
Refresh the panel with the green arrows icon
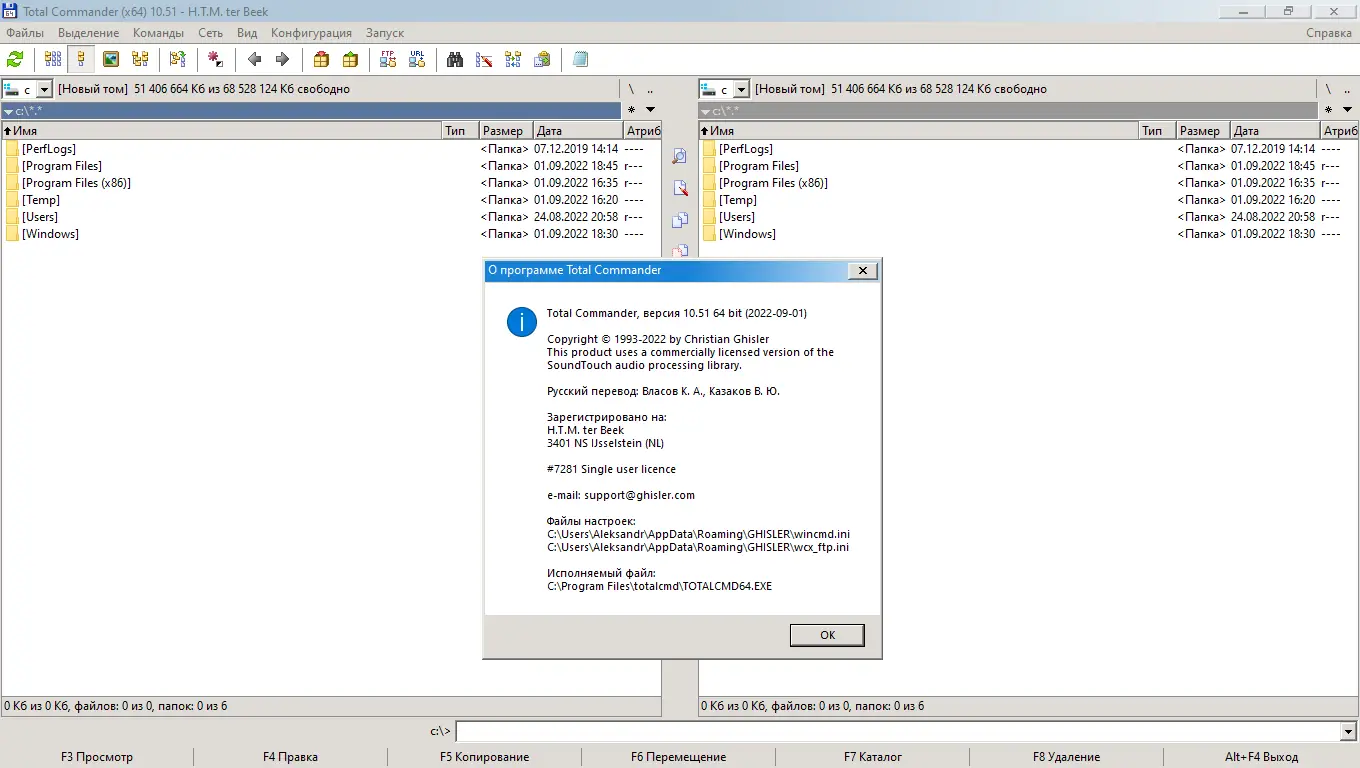(x=15, y=59)
